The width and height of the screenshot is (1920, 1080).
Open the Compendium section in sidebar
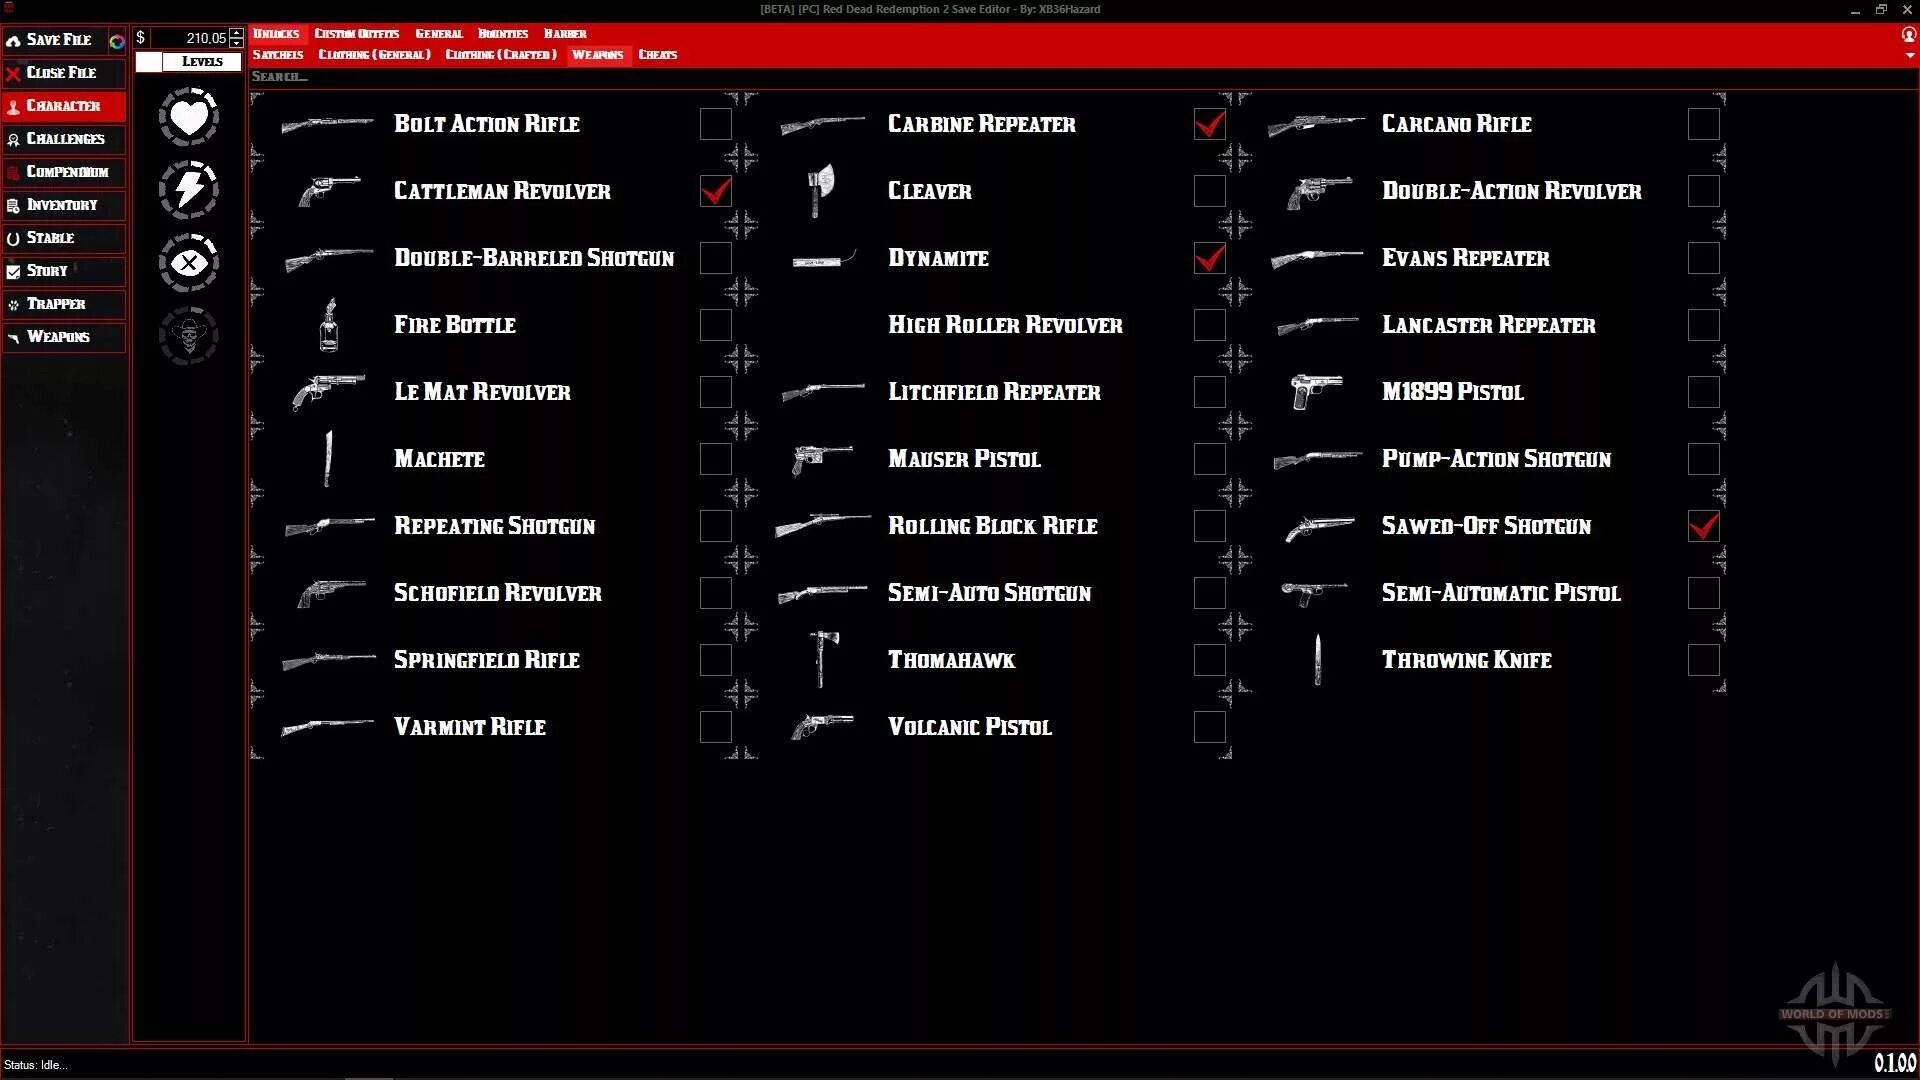[64, 172]
